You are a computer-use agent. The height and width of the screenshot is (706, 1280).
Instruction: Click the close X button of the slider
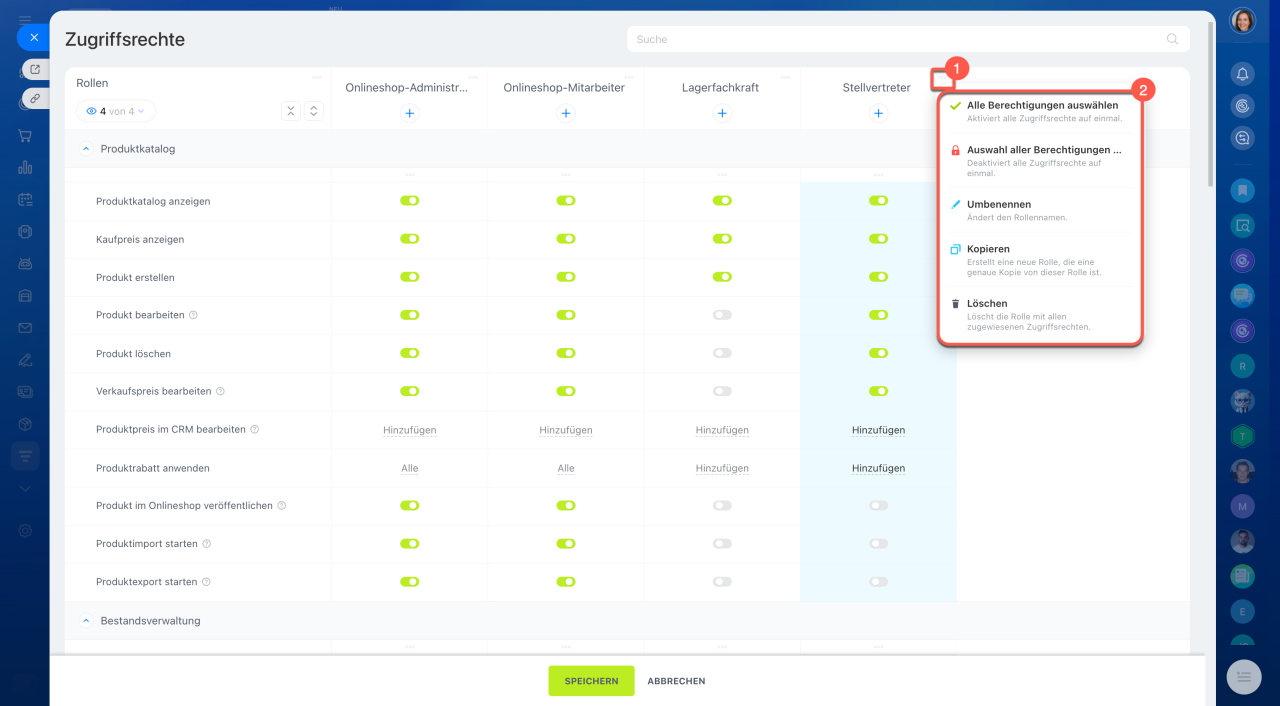[33, 37]
